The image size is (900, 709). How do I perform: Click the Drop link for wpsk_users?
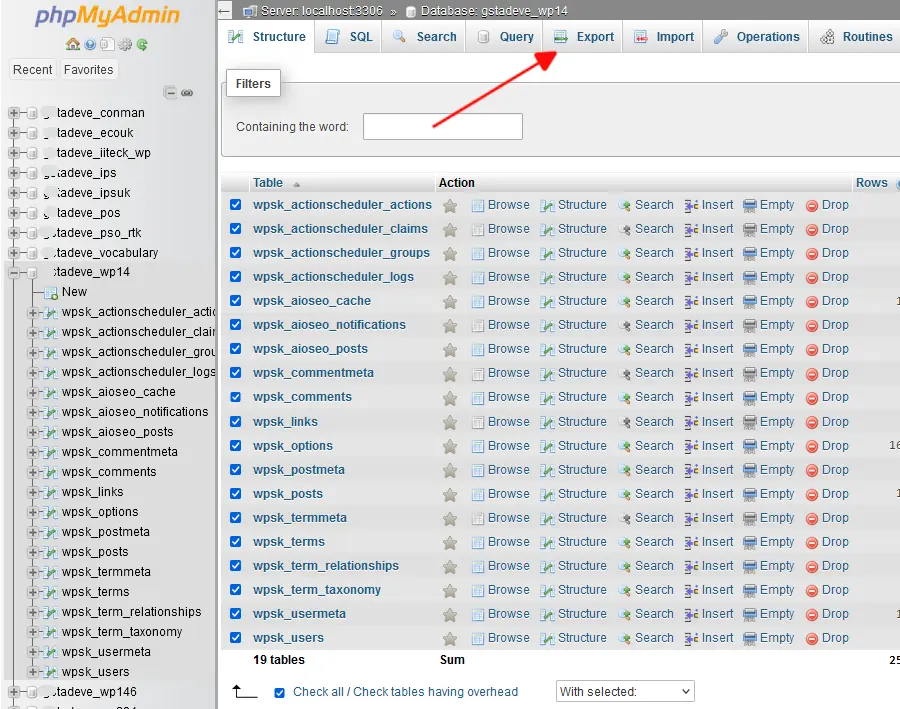pos(835,638)
